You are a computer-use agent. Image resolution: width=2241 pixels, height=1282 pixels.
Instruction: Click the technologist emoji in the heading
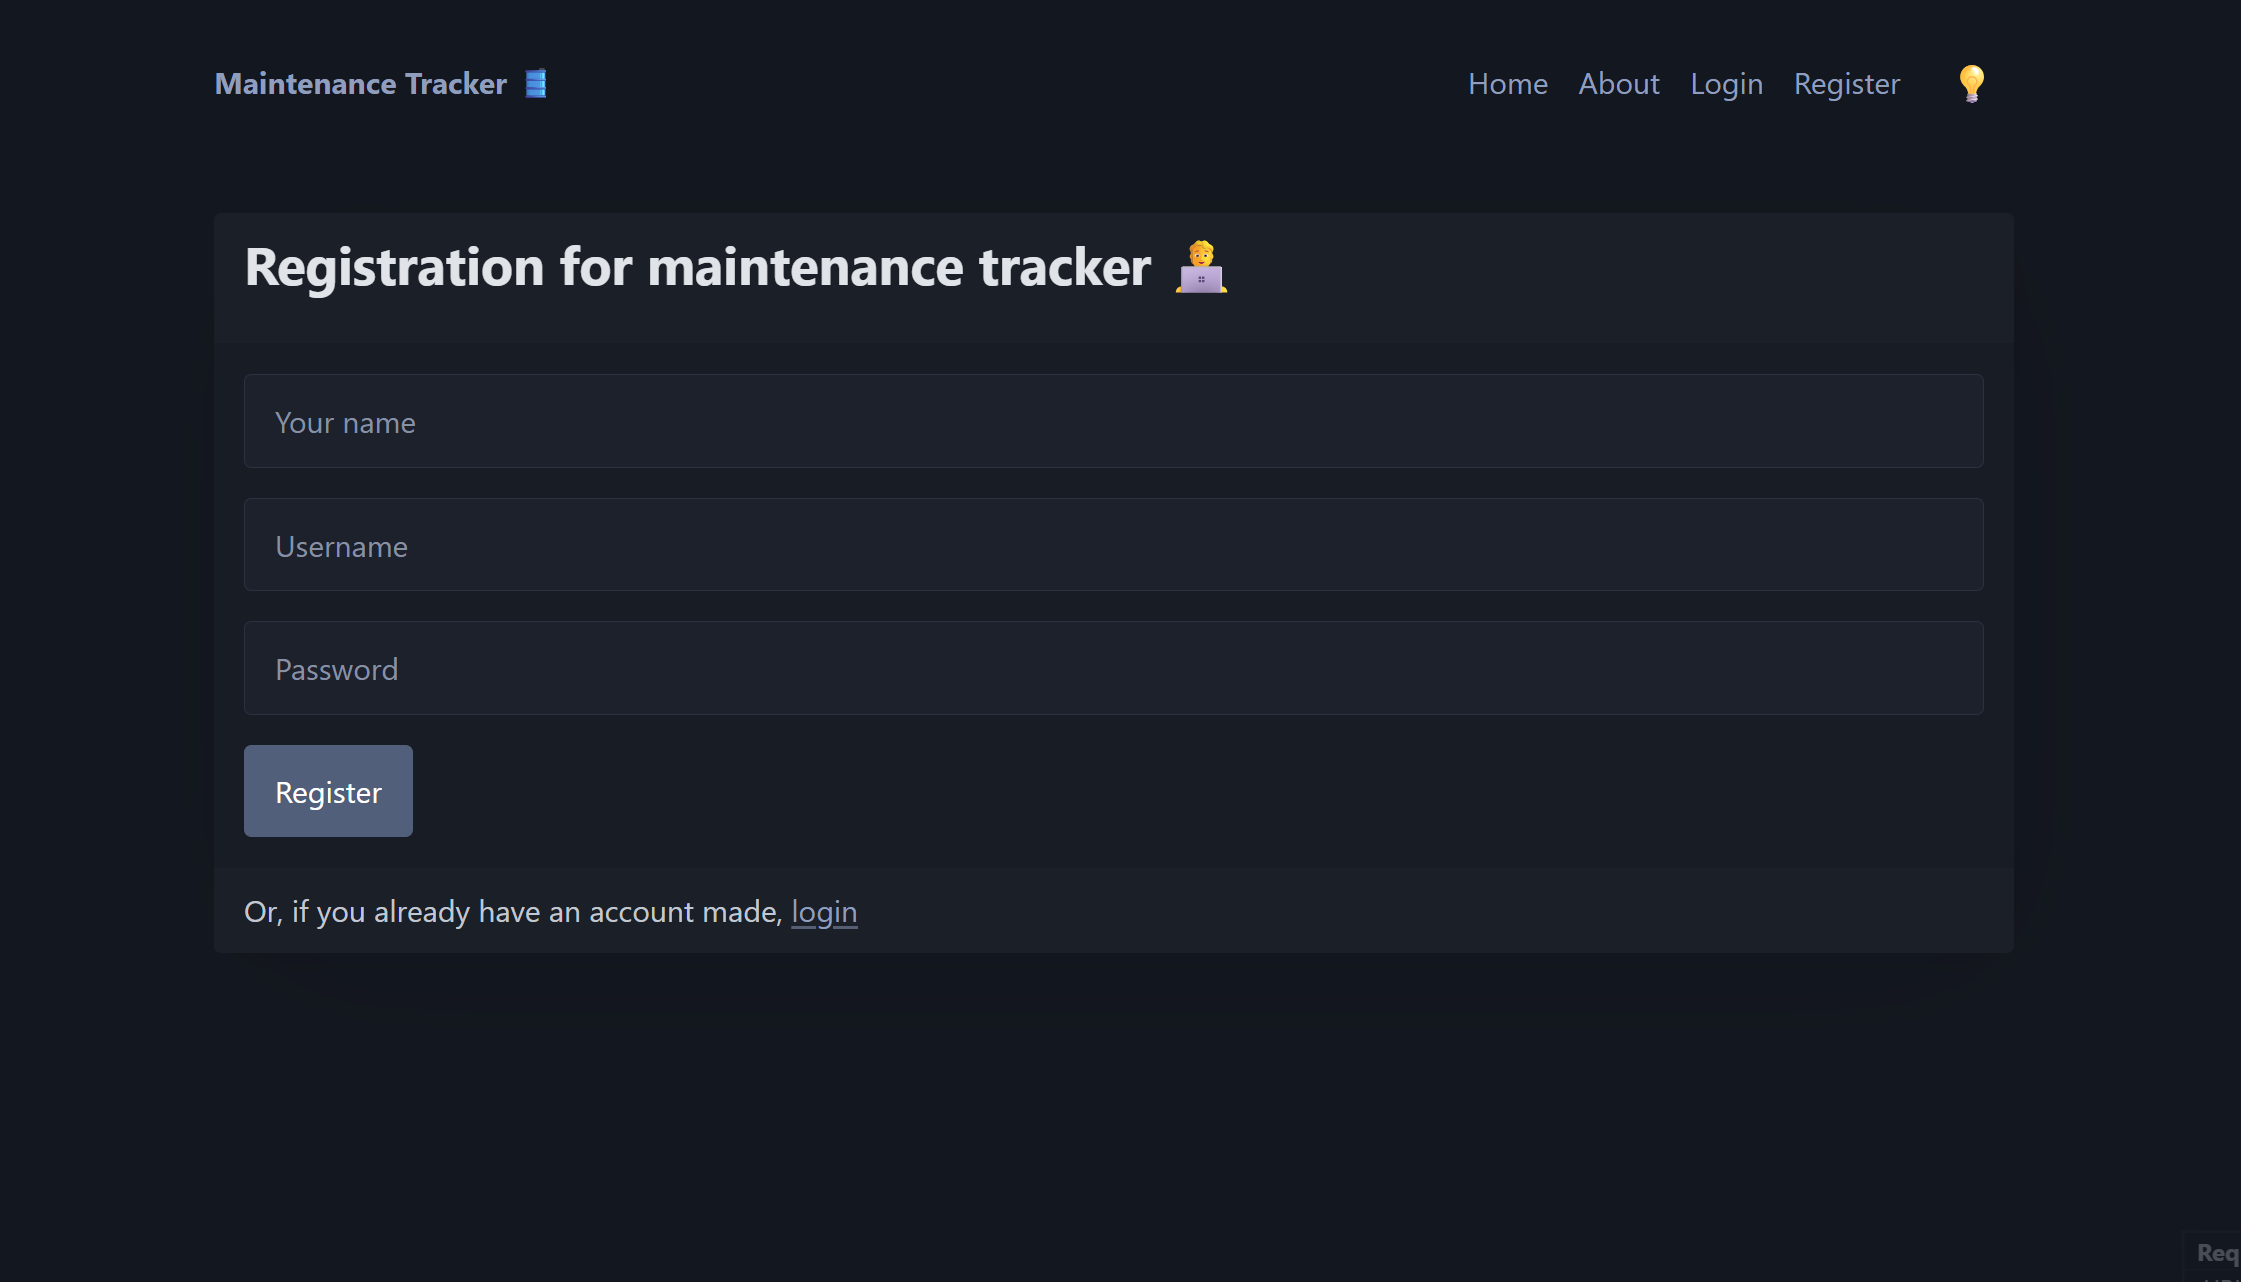[x=1201, y=267]
